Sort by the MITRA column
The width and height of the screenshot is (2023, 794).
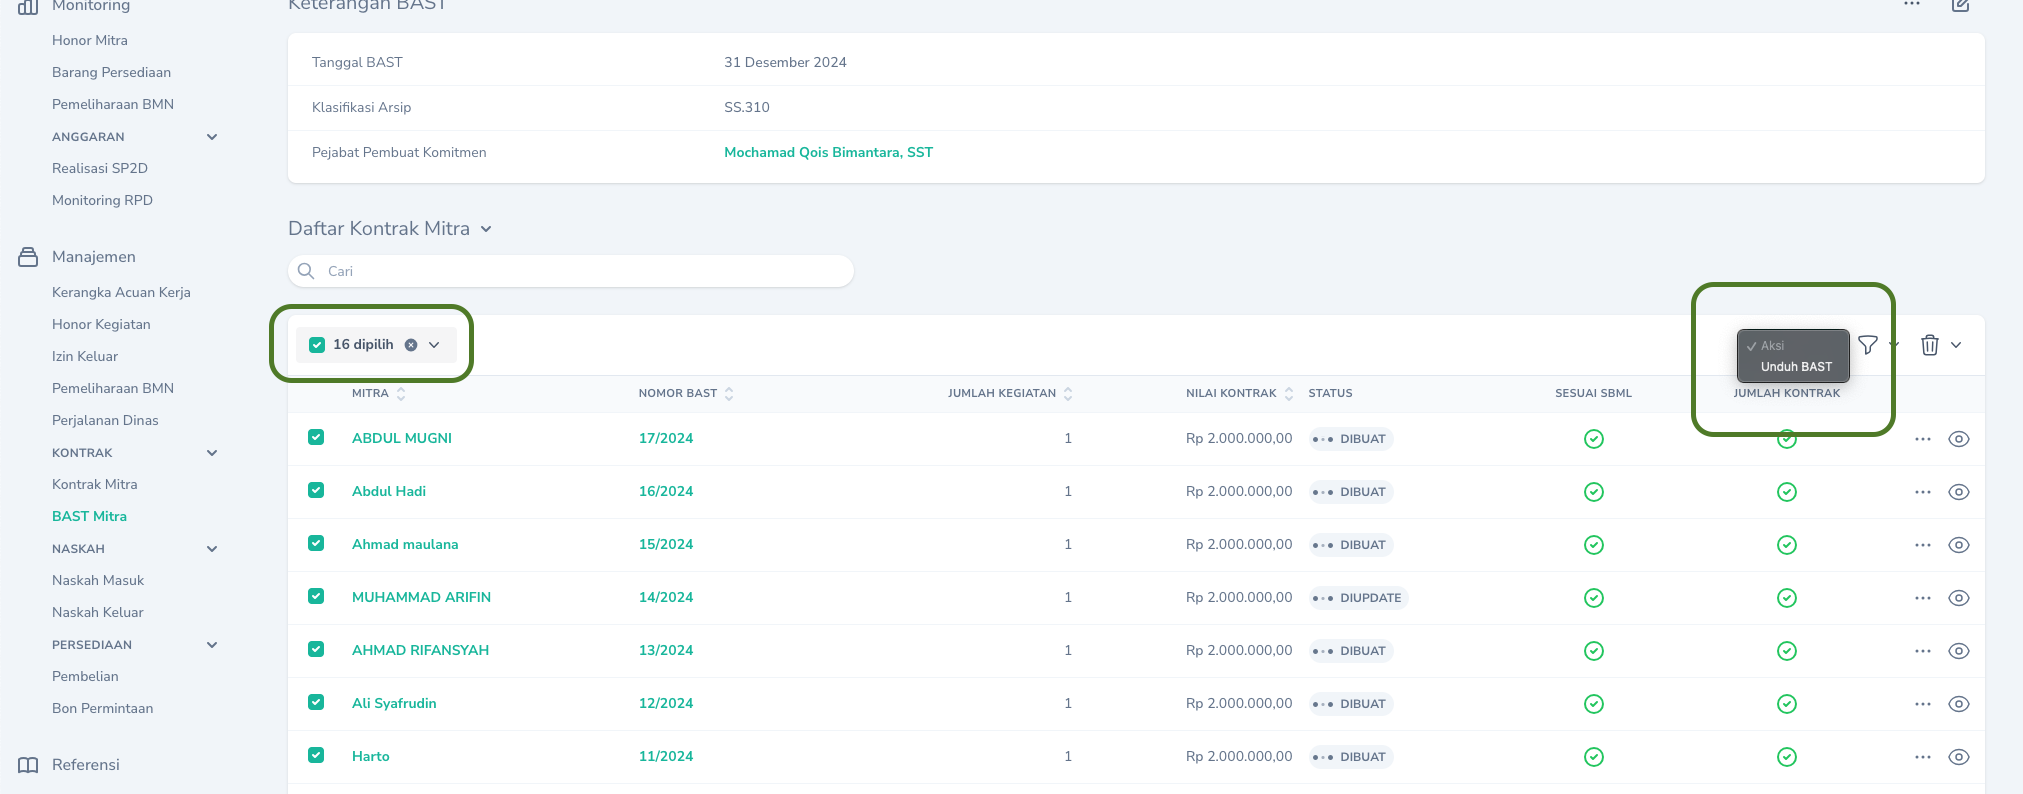coord(378,394)
